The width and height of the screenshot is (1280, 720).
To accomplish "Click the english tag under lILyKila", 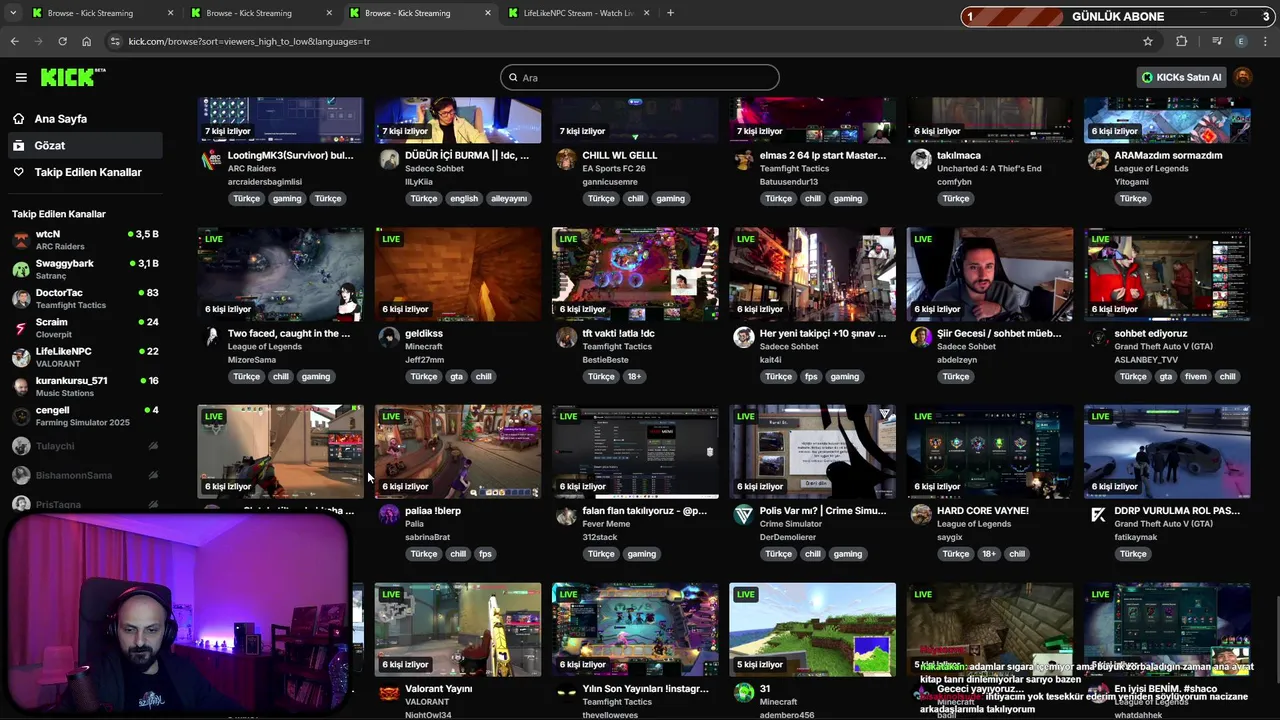I will coord(464,198).
